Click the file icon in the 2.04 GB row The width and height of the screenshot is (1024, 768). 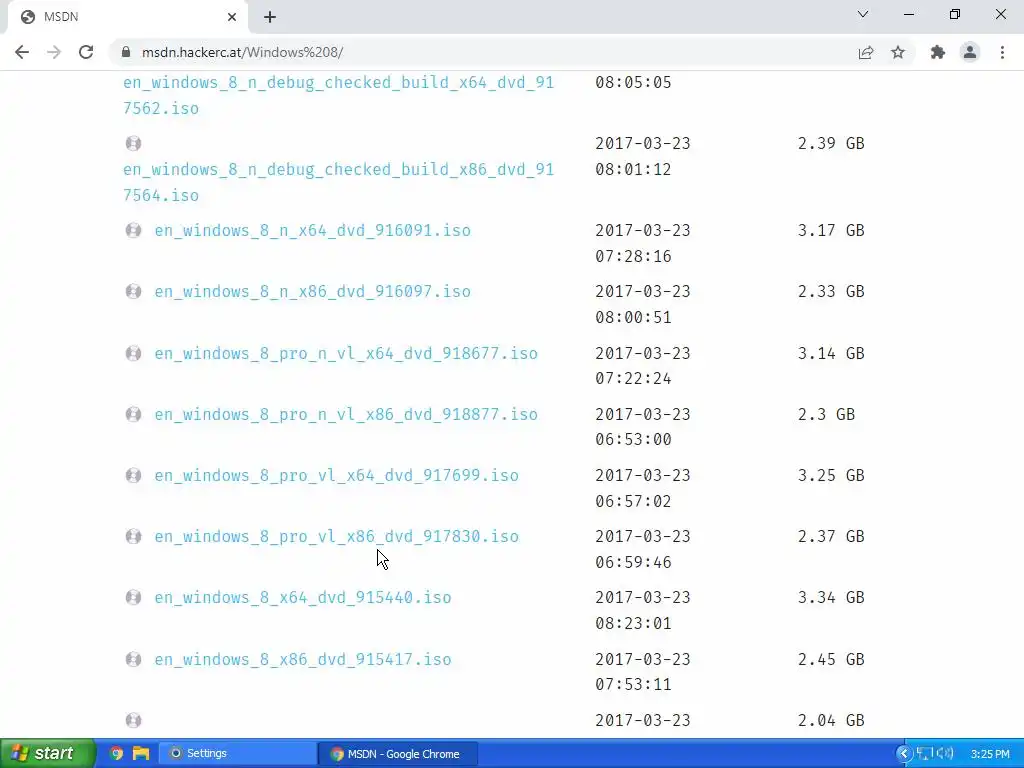pyautogui.click(x=133, y=720)
